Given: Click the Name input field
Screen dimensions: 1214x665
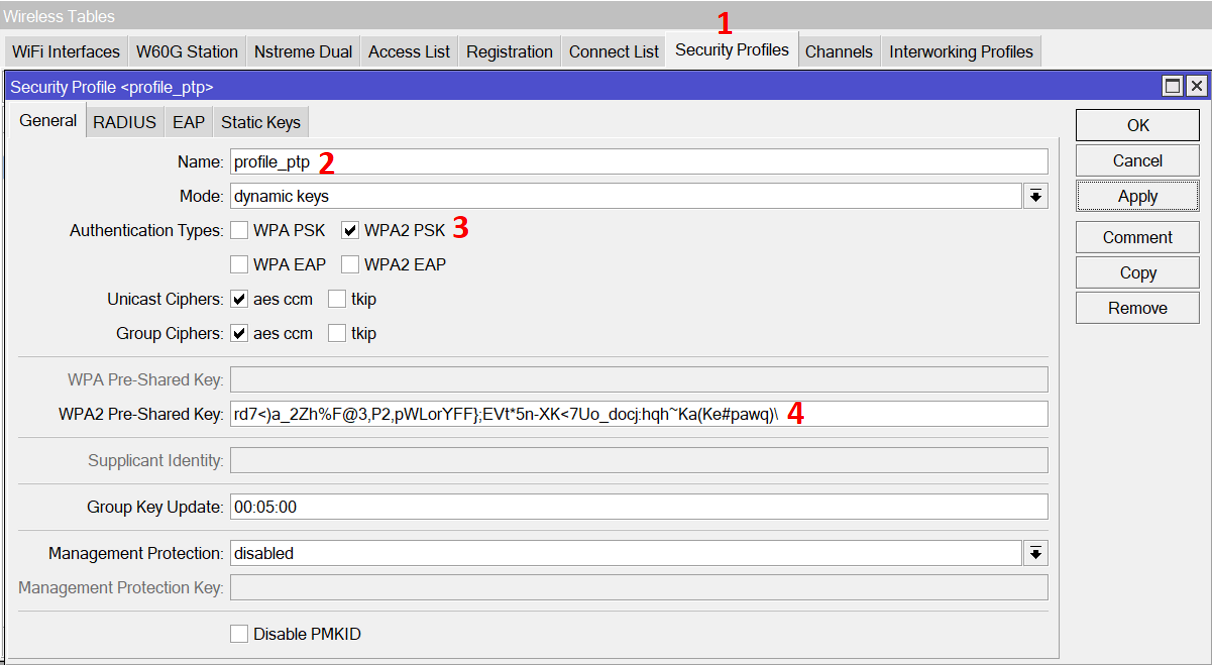Looking at the screenshot, I should pyautogui.click(x=639, y=162).
